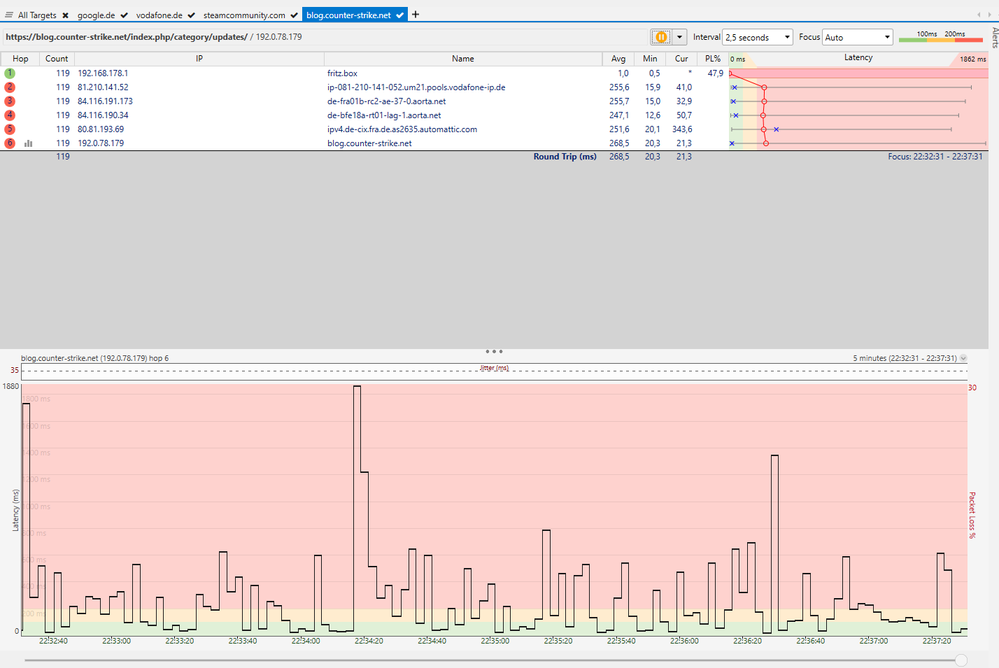Open the Interval dropdown set to 2,5 seconds
This screenshot has height=668, width=999.
point(757,37)
